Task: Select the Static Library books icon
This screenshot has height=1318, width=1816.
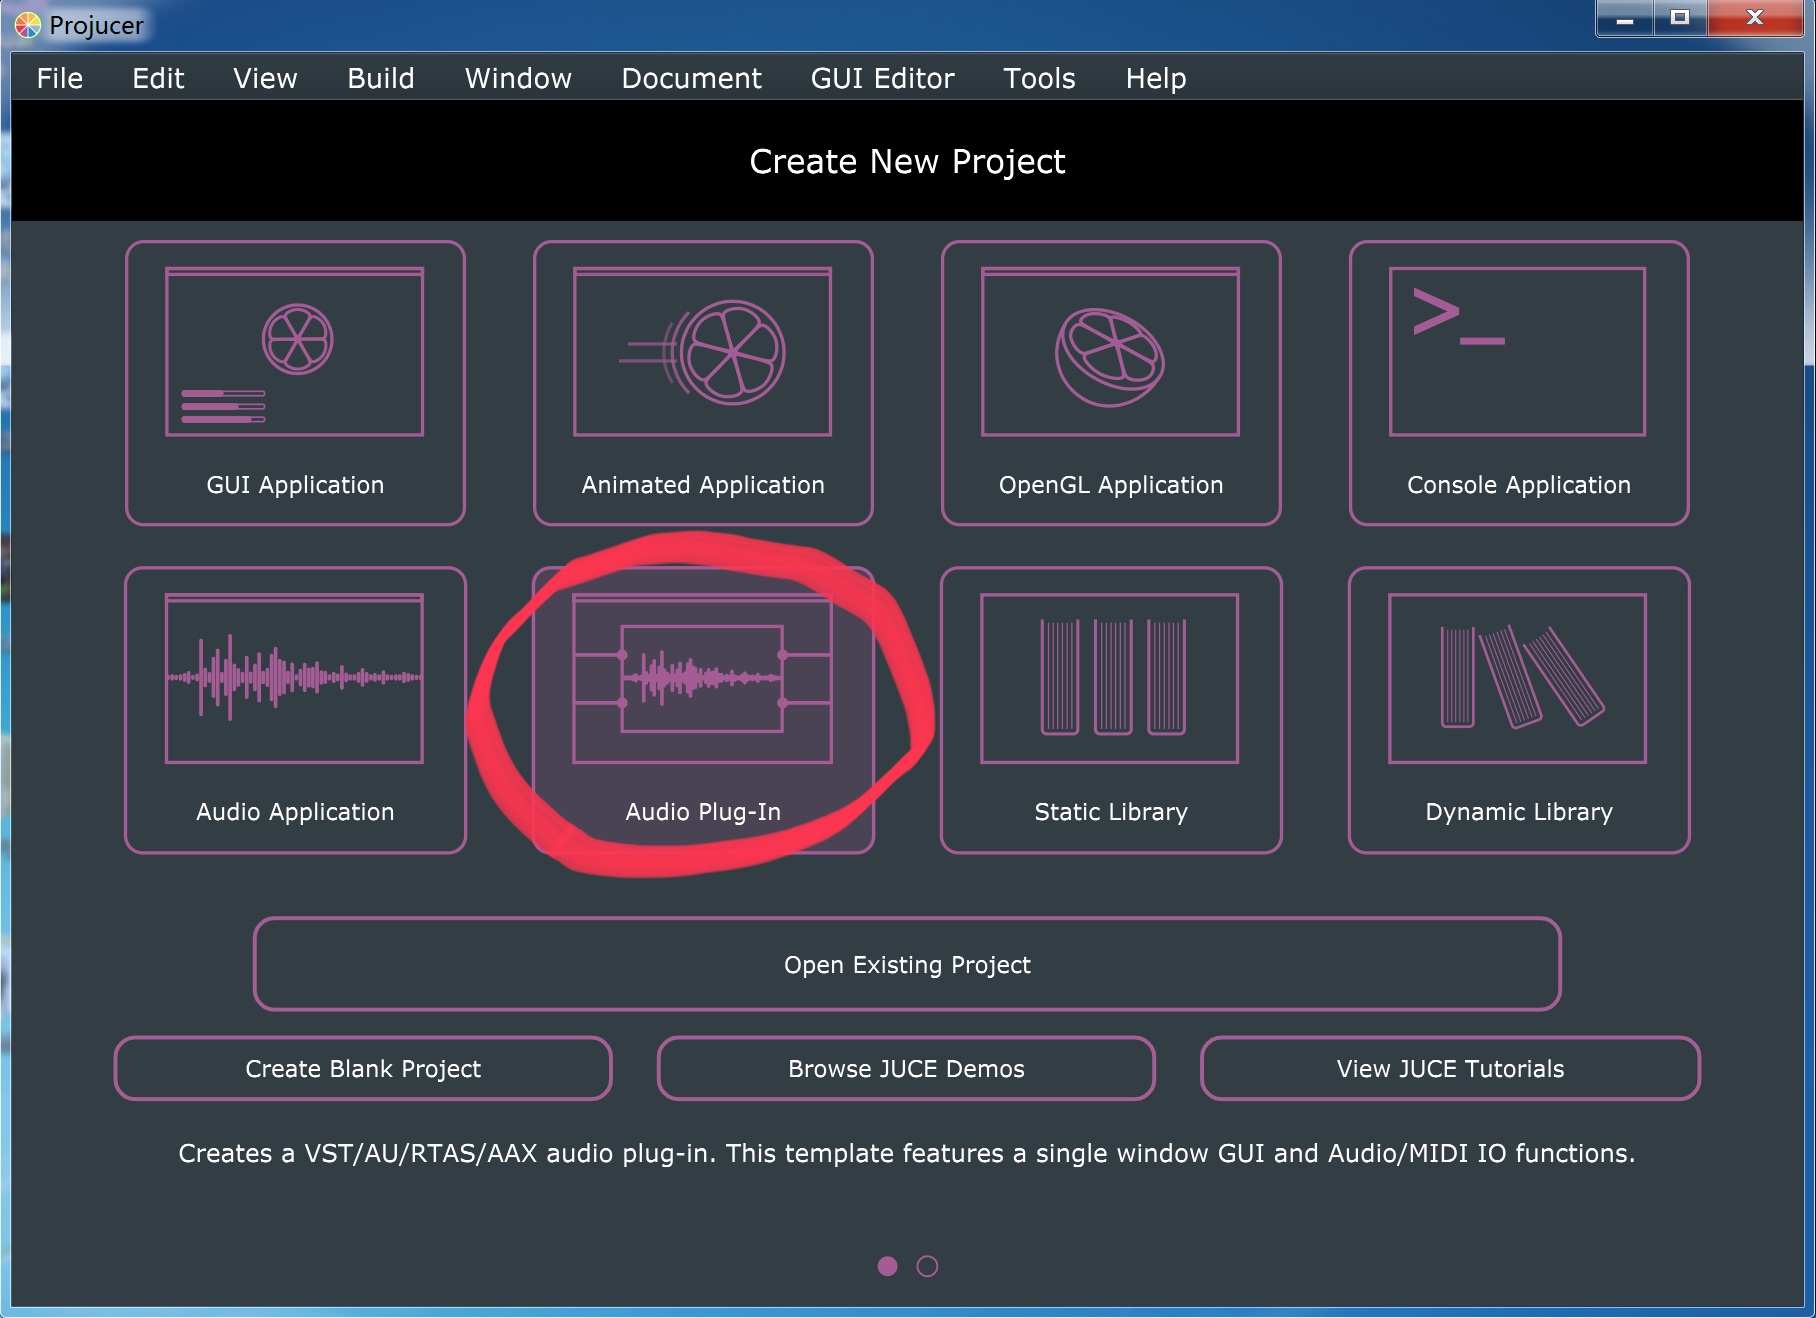Action: (1110, 679)
